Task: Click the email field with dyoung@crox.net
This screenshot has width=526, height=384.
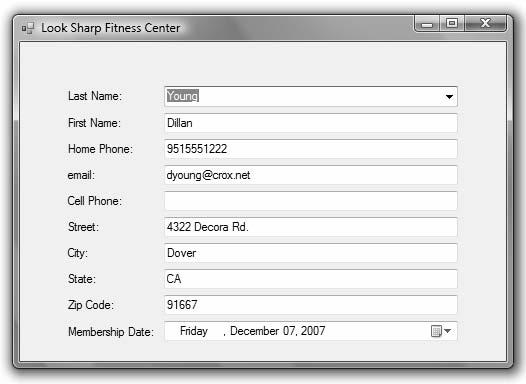Action: [311, 175]
